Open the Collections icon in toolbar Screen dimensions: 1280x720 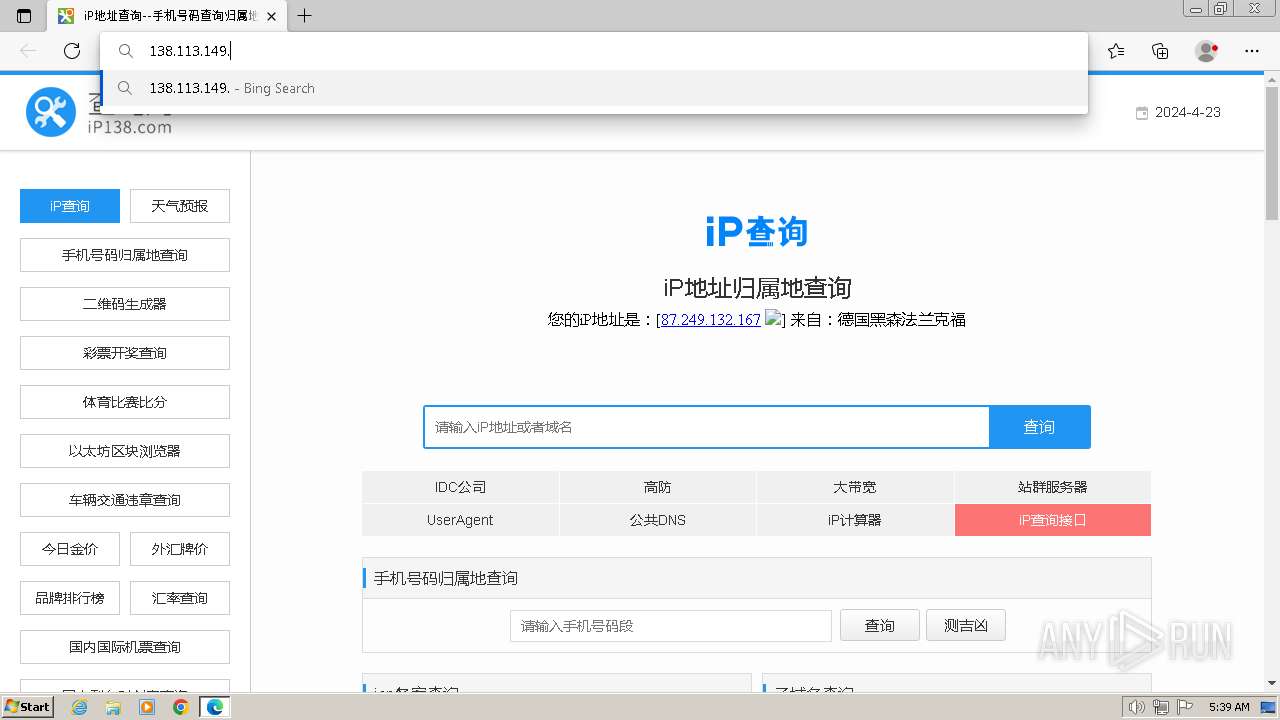[1160, 51]
